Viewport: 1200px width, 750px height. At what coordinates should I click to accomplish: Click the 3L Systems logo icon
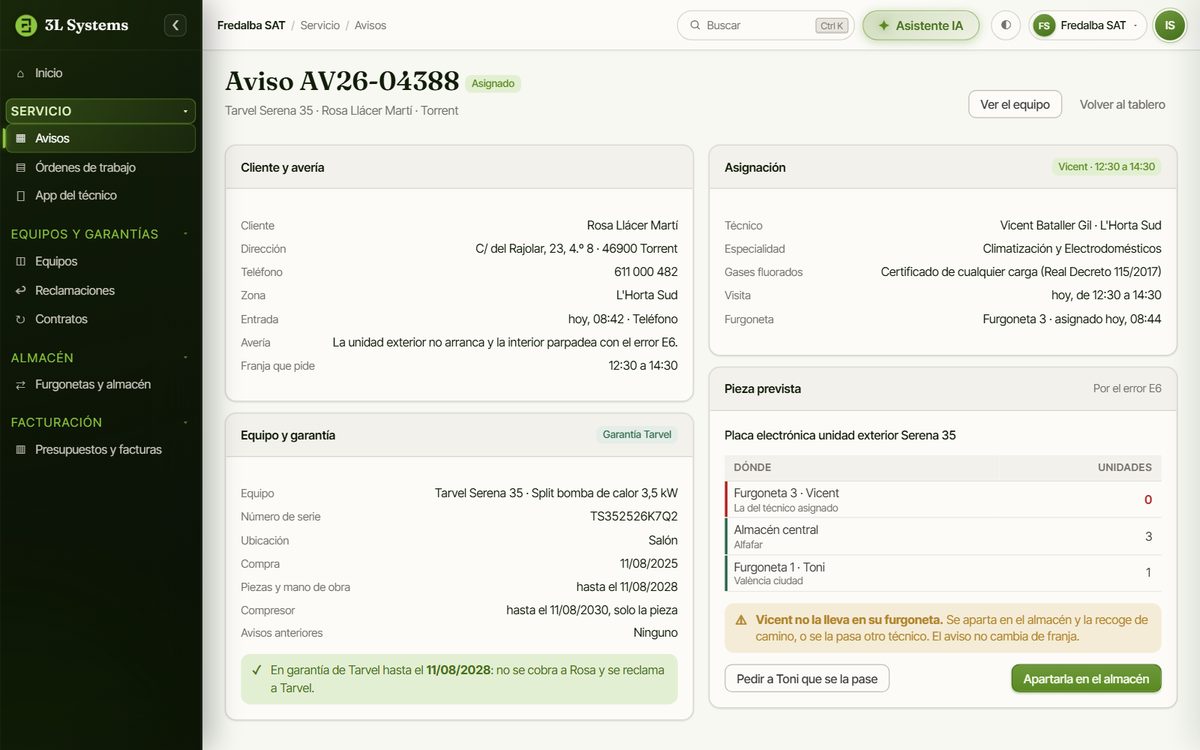(26, 25)
